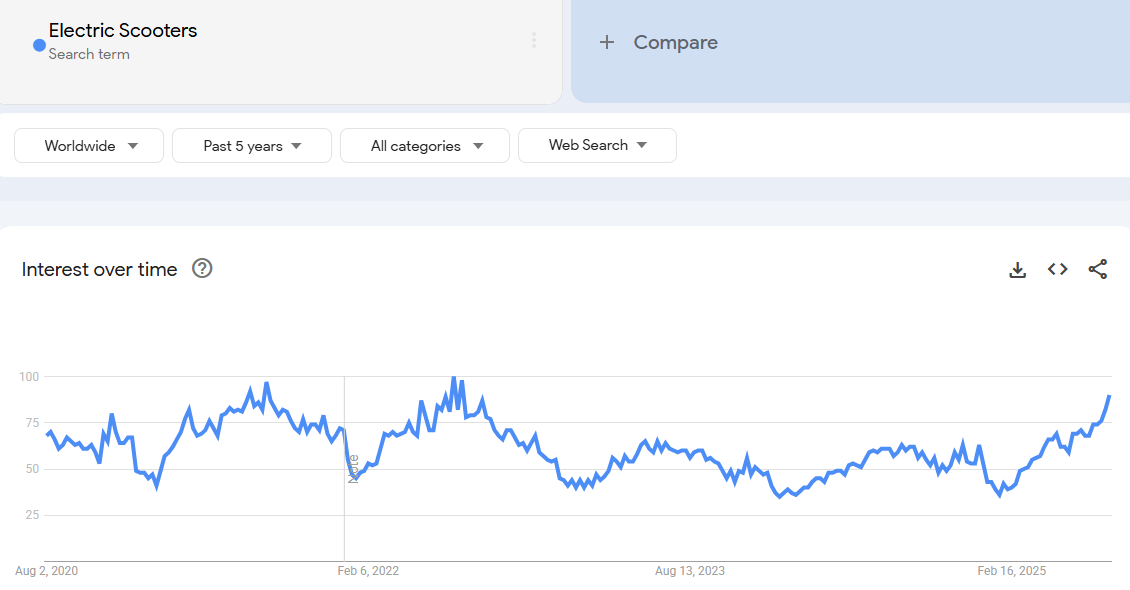Open the Interest over time help icon

click(202, 268)
